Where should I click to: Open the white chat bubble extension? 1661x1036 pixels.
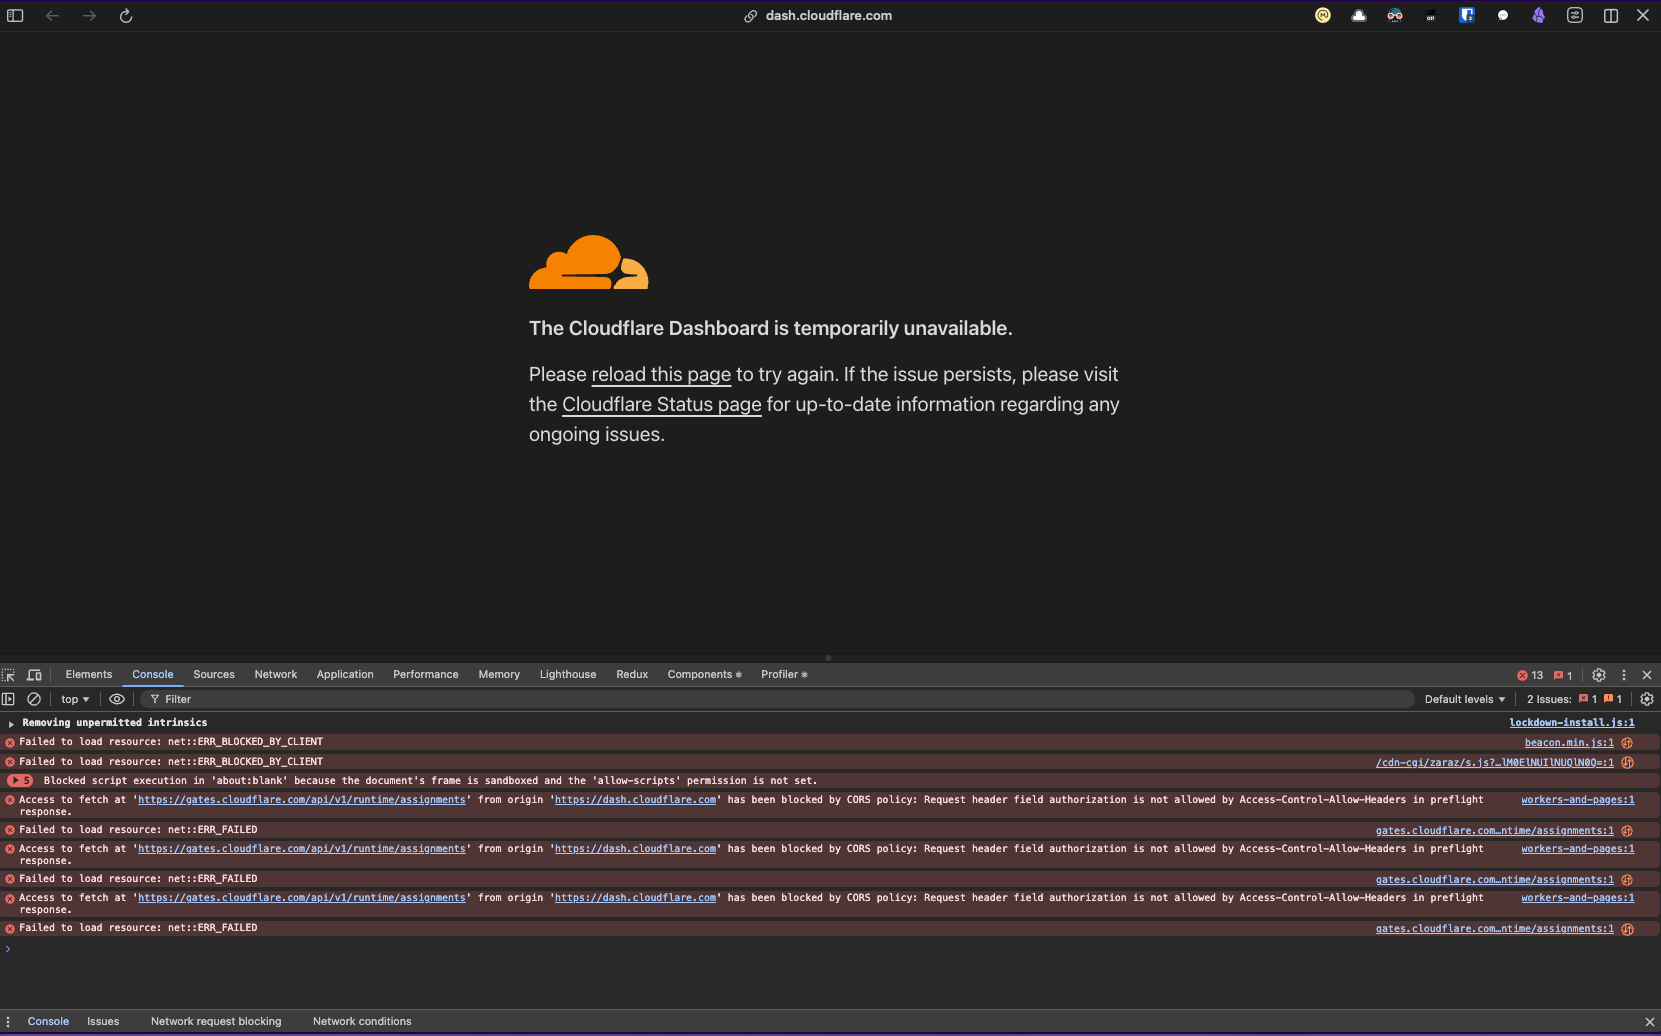coord(1503,15)
